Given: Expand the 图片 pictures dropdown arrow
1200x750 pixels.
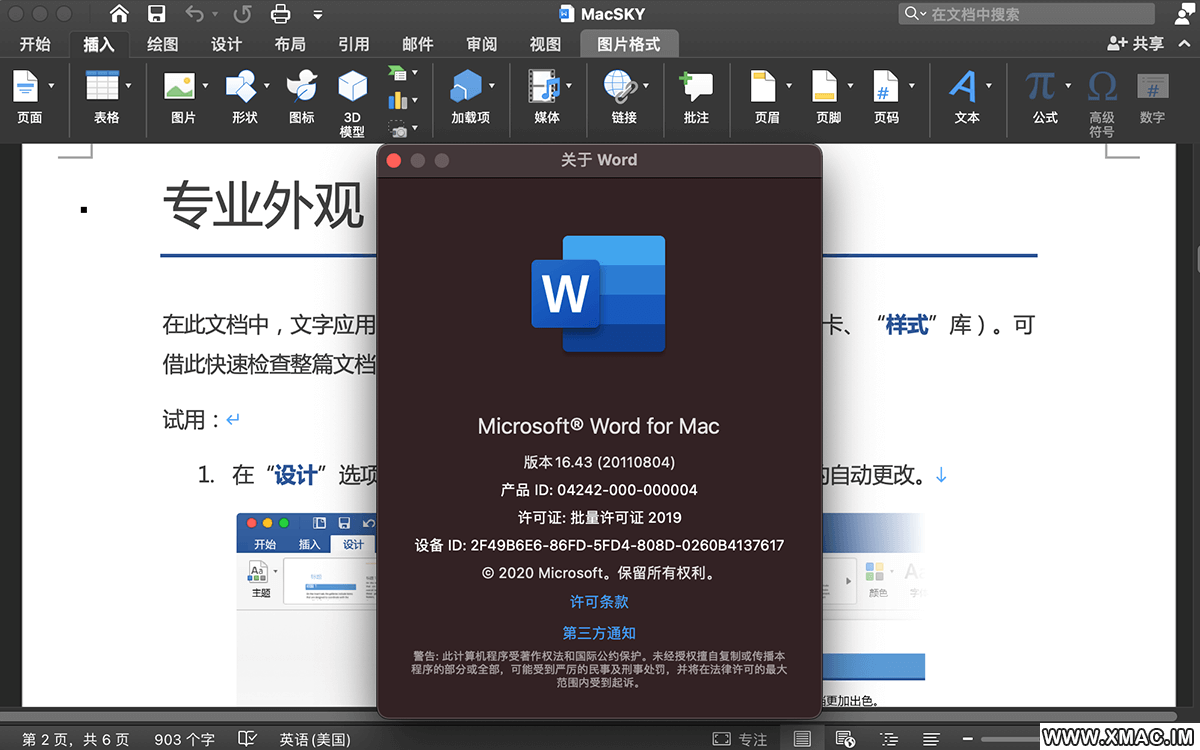Looking at the screenshot, I should click(x=205, y=86).
